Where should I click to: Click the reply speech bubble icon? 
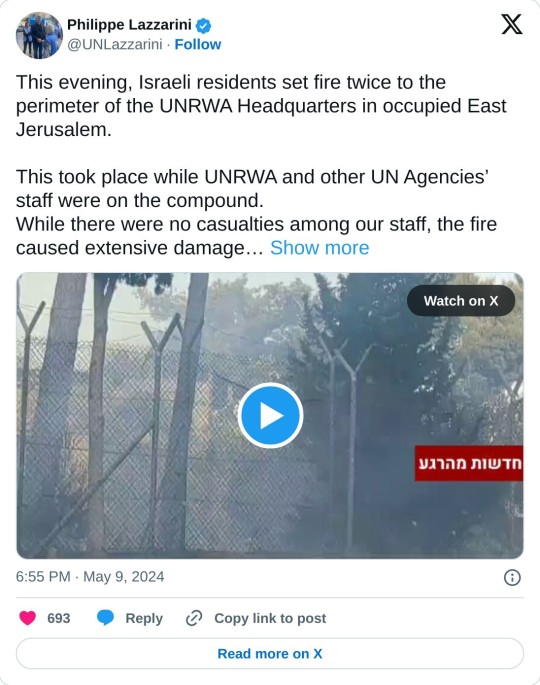pos(105,618)
